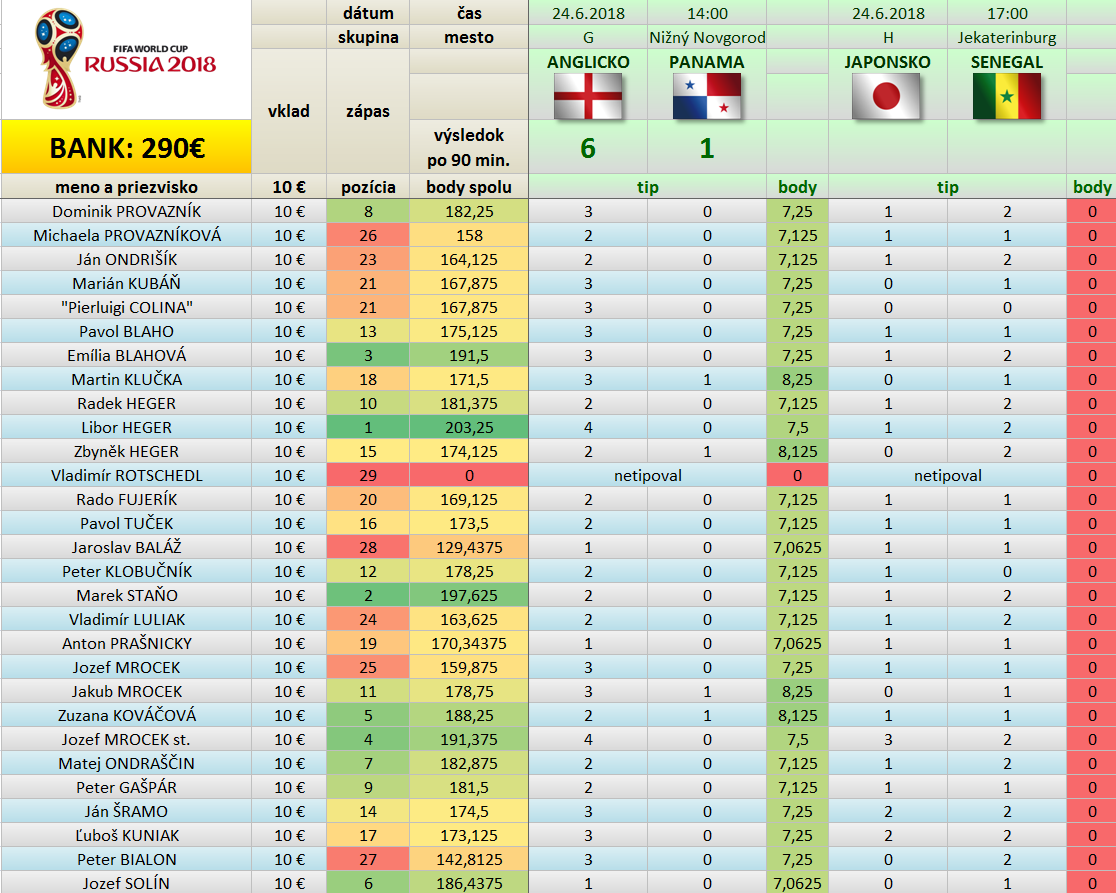Click Libor HEGER's total points 203,25
Screen dimensions: 1116x893
coord(468,427)
